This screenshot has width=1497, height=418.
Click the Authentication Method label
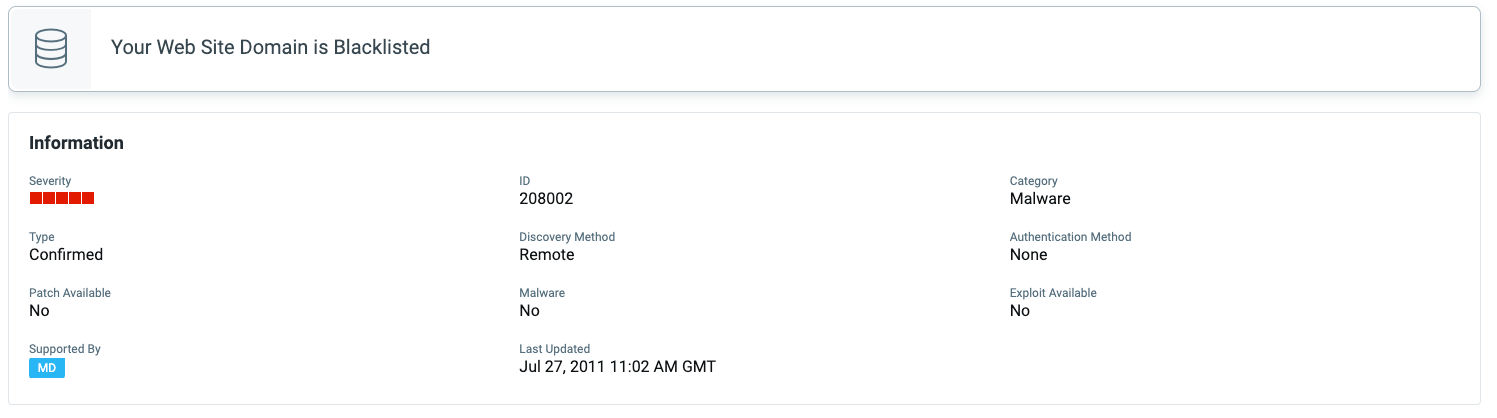tap(1071, 237)
